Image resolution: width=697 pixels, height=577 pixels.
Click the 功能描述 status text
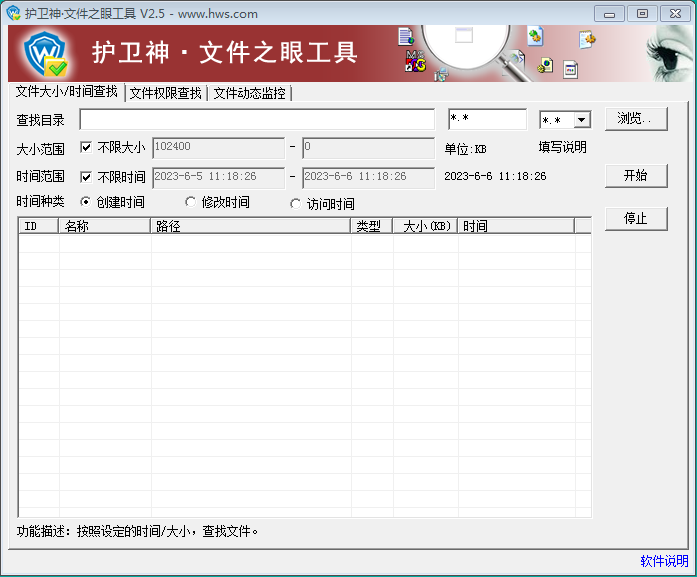[x=137, y=531]
